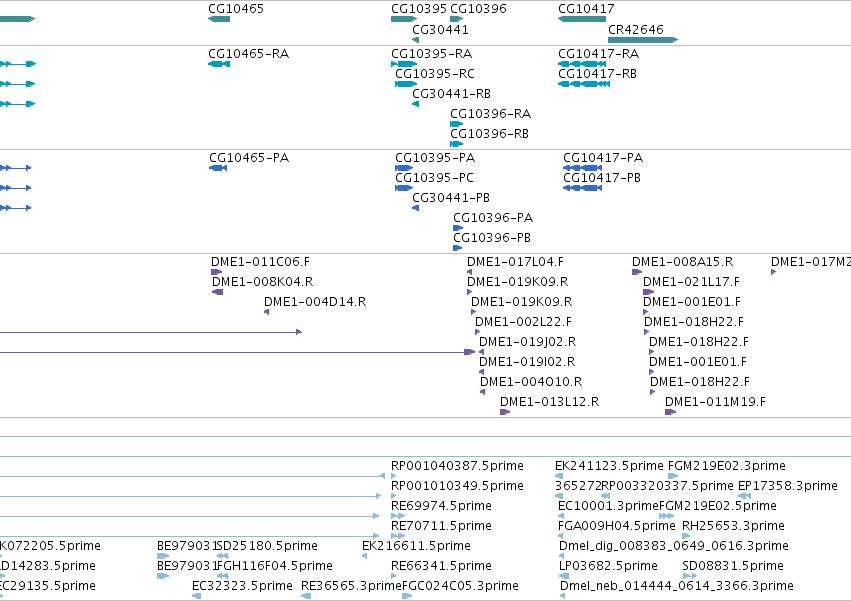Click the DME1-011M19.F feature label
Viewport: 851px width, 601px height.
715,402
